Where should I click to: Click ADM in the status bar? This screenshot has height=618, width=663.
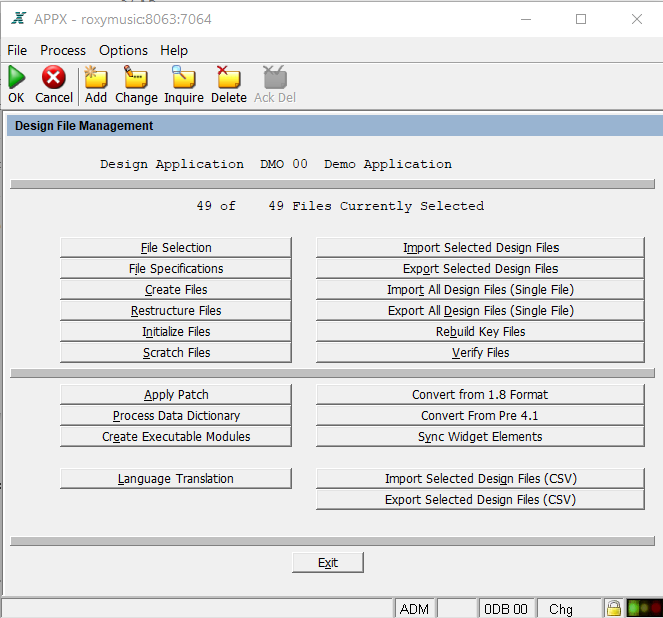414,609
